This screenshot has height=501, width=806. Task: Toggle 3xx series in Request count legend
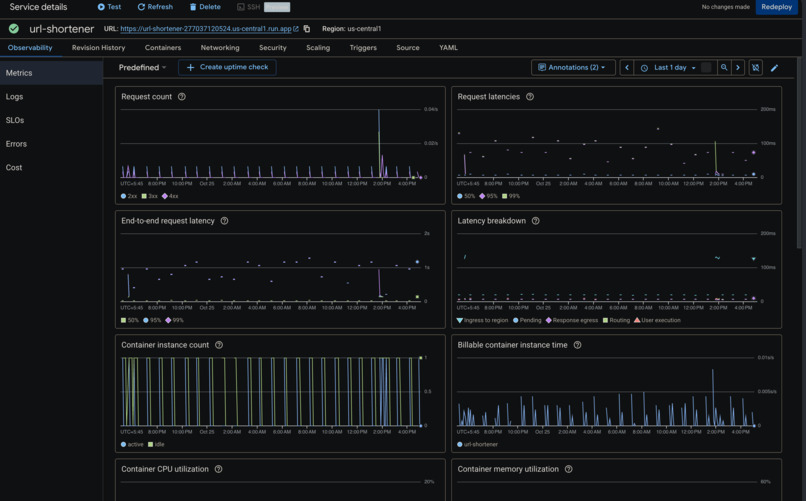pos(150,196)
